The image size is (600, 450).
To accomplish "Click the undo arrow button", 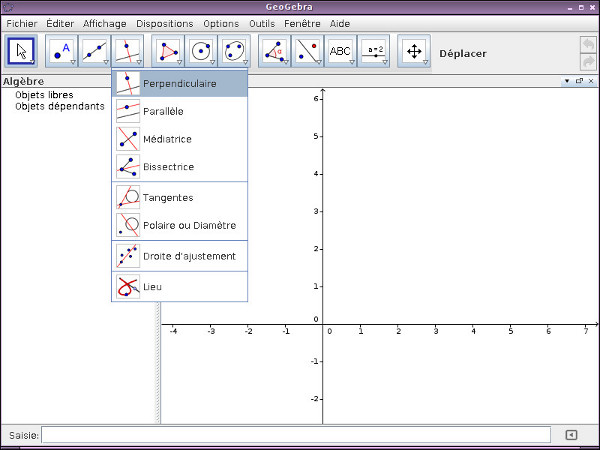I will [589, 44].
